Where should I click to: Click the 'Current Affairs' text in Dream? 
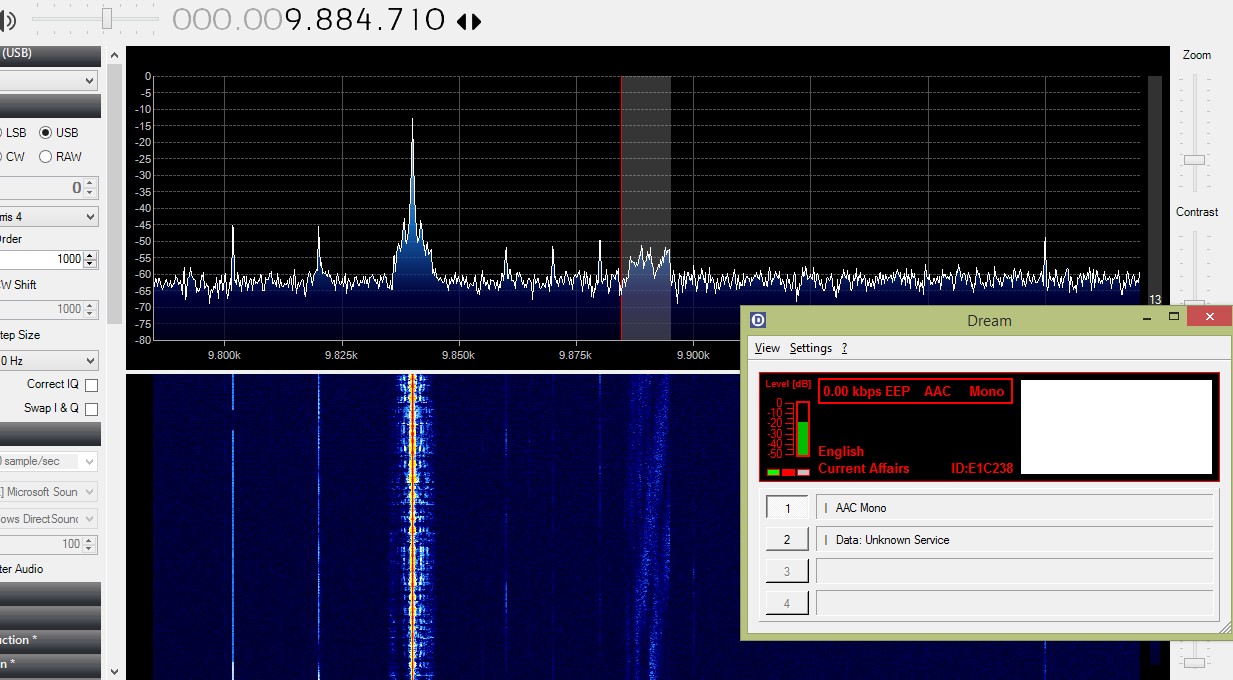[864, 468]
